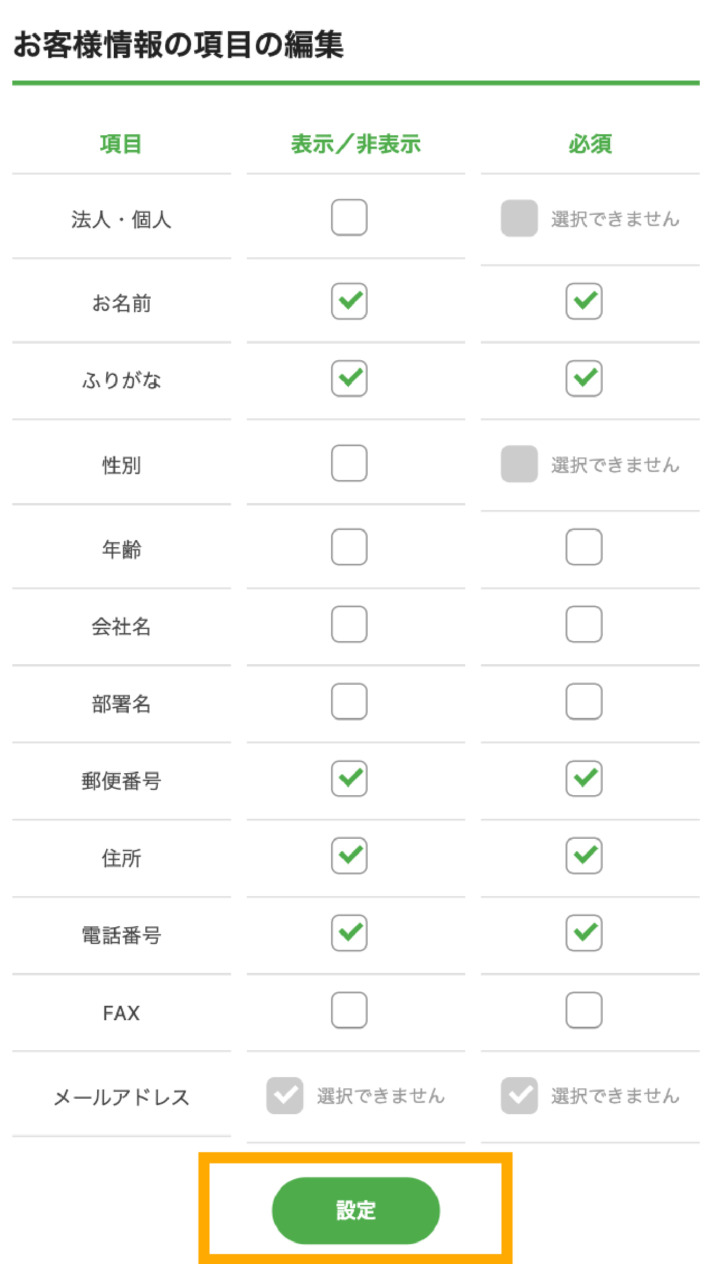This screenshot has width=711, height=1264.
Task: Mark 会社名 as required
Action: [584, 624]
